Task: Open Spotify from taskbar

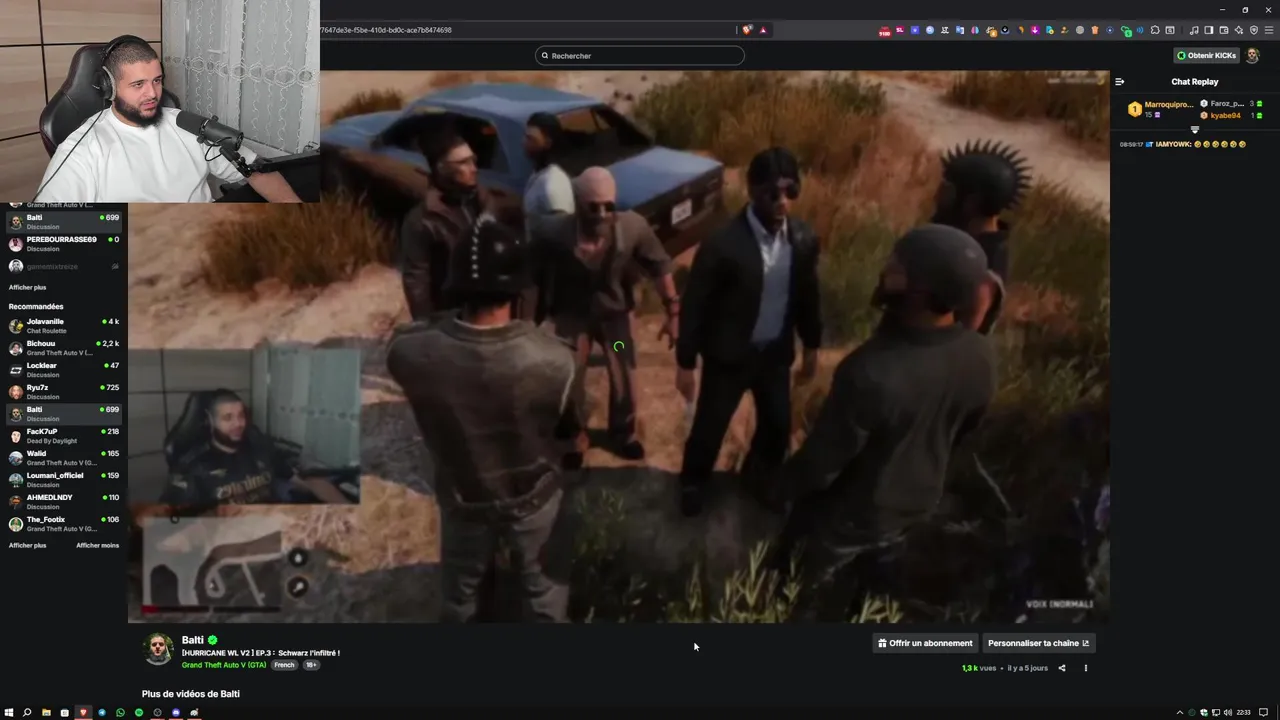Action: [x=139, y=712]
